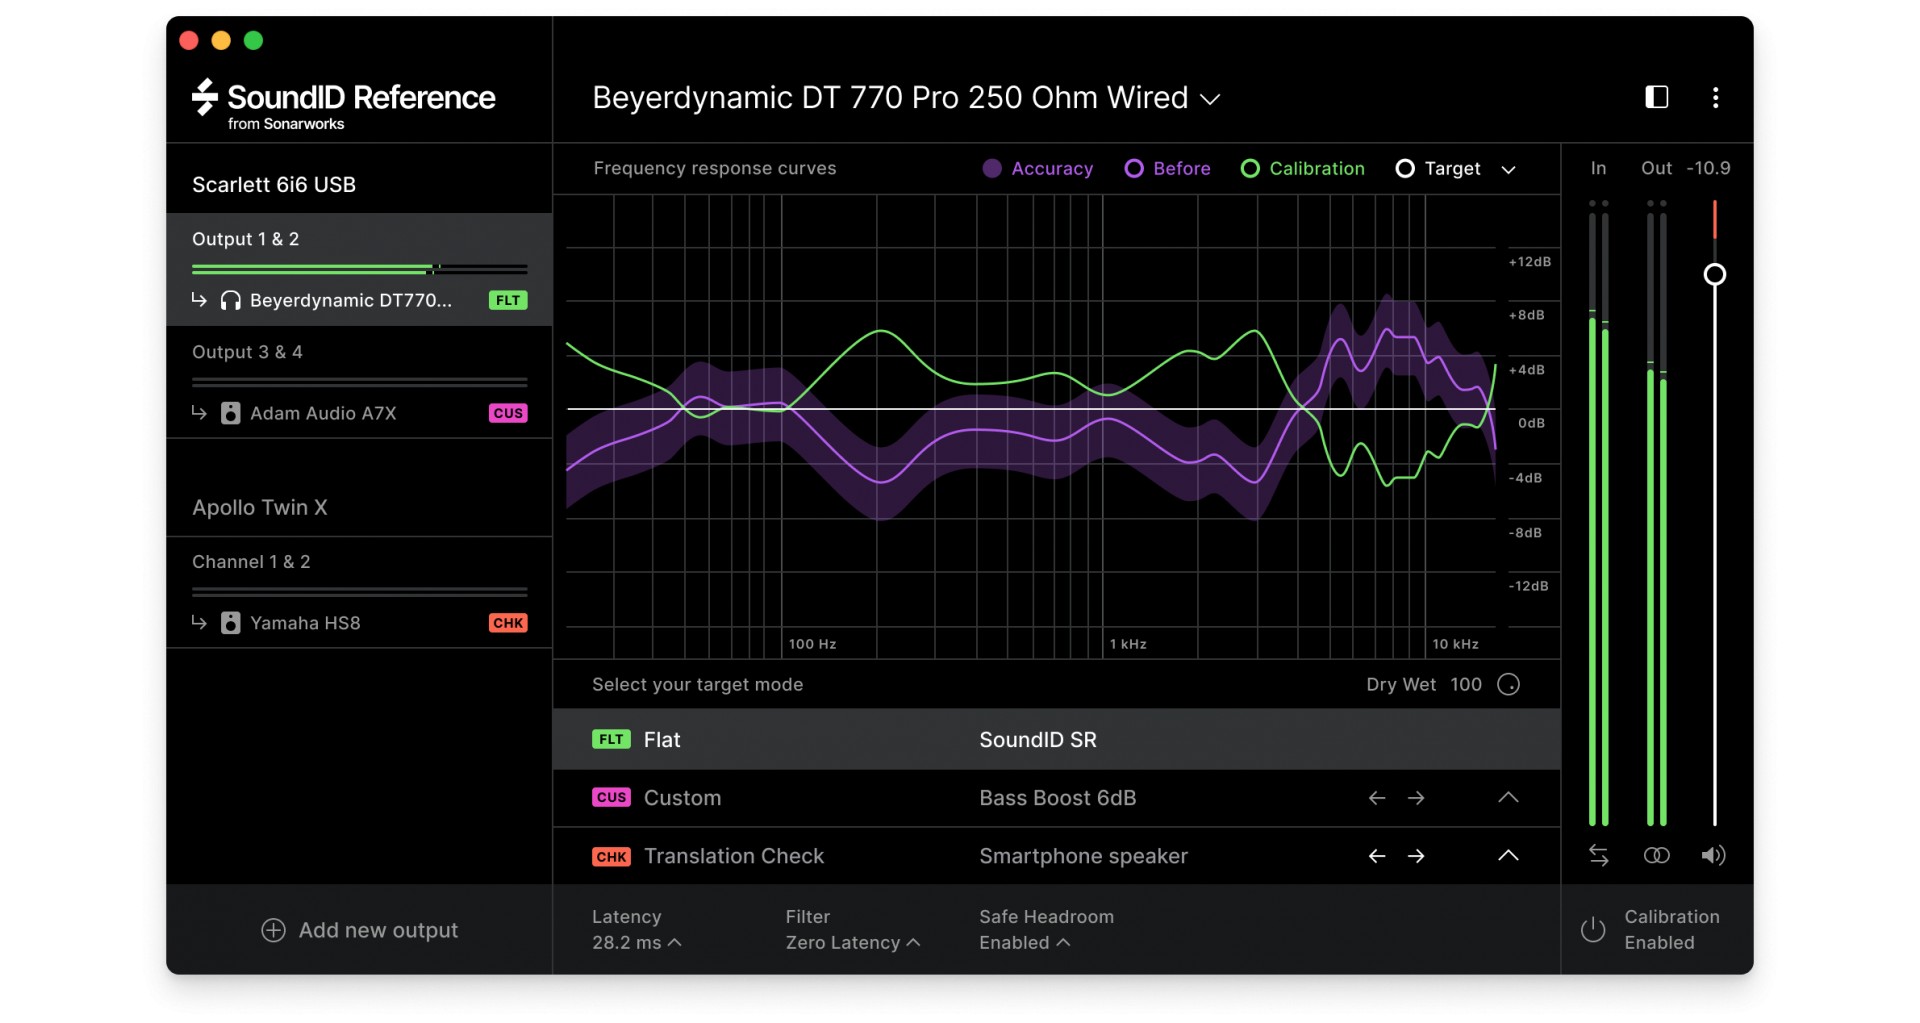Click the Select your target mode label
1920x1023 pixels.
click(698, 684)
